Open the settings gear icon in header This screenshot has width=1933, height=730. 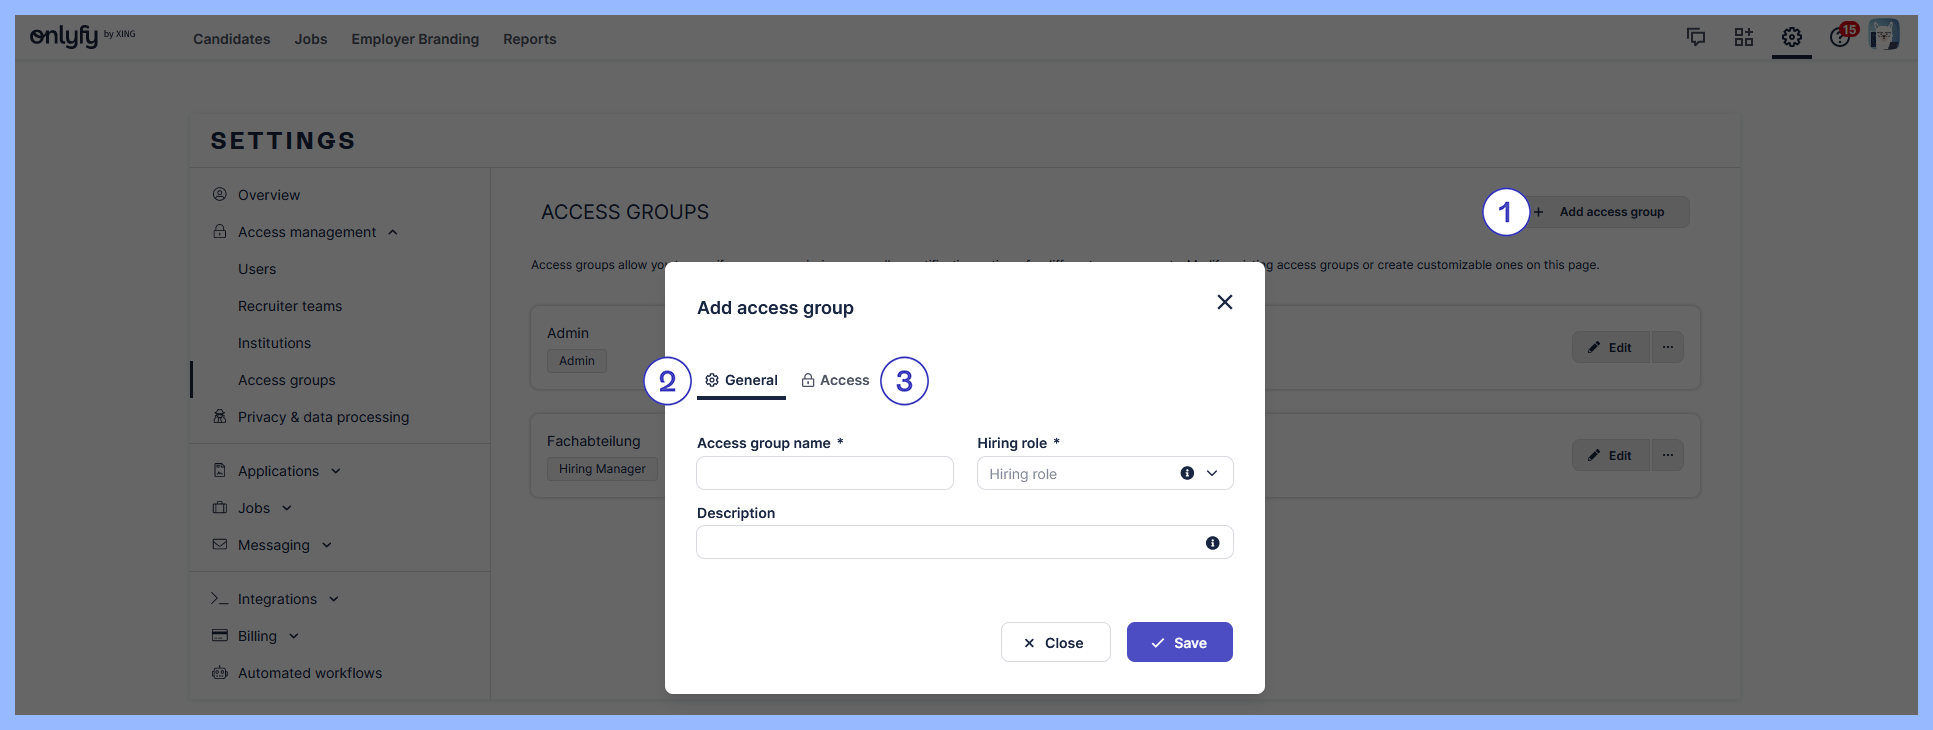pos(1792,37)
